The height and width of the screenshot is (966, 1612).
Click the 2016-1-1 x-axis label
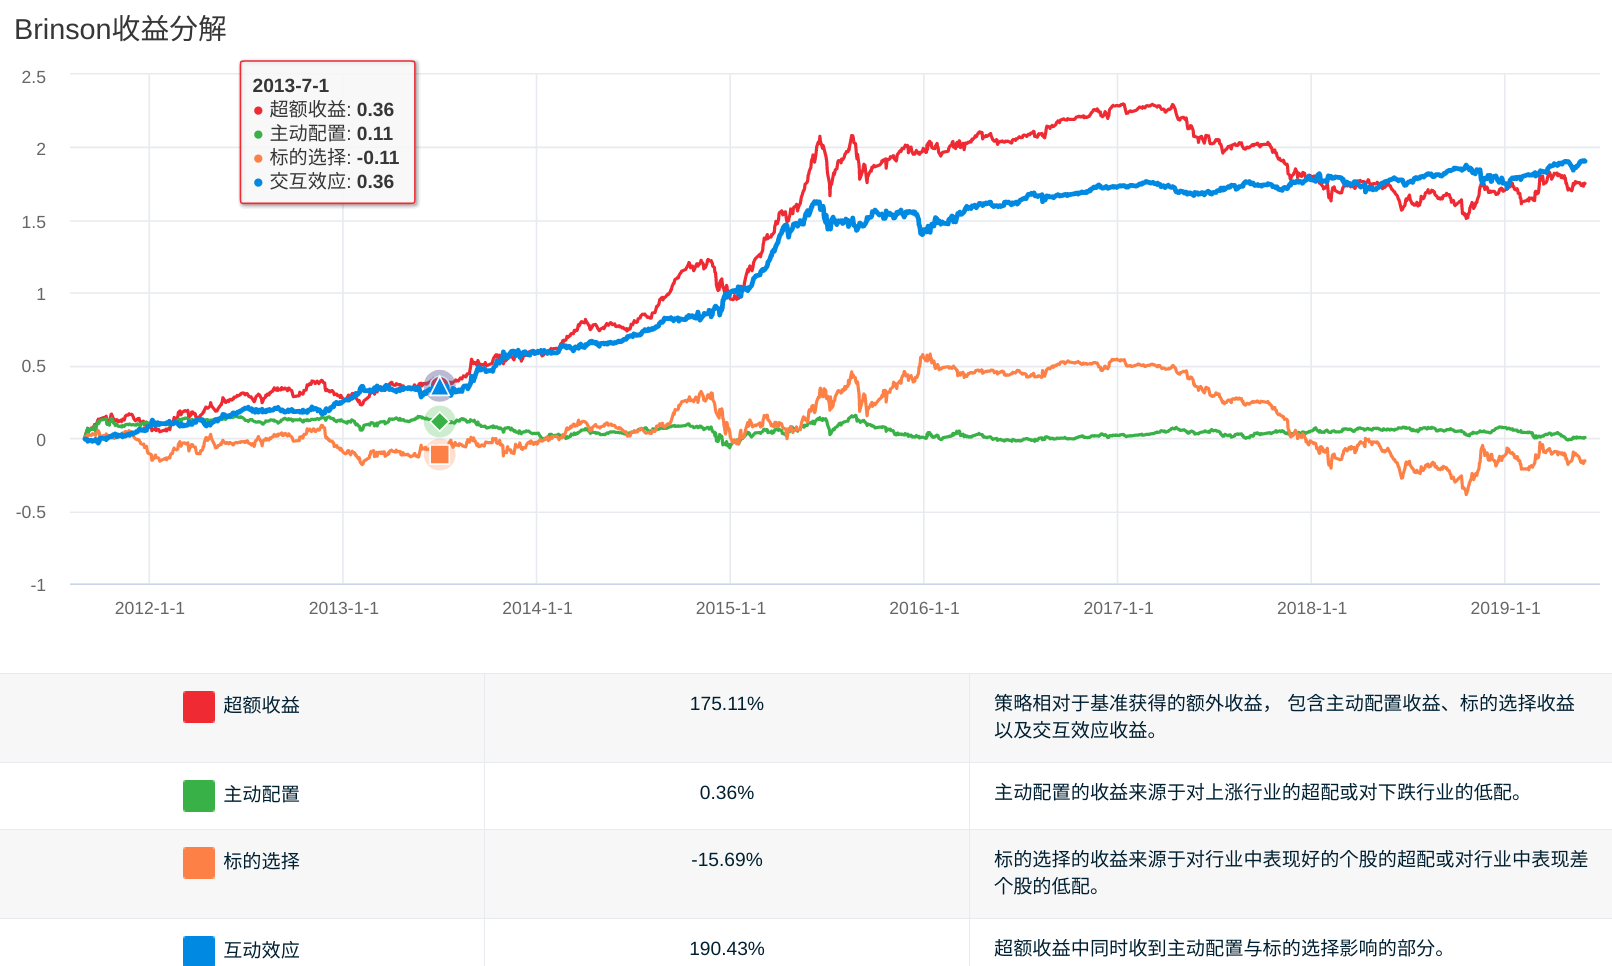coord(924,608)
